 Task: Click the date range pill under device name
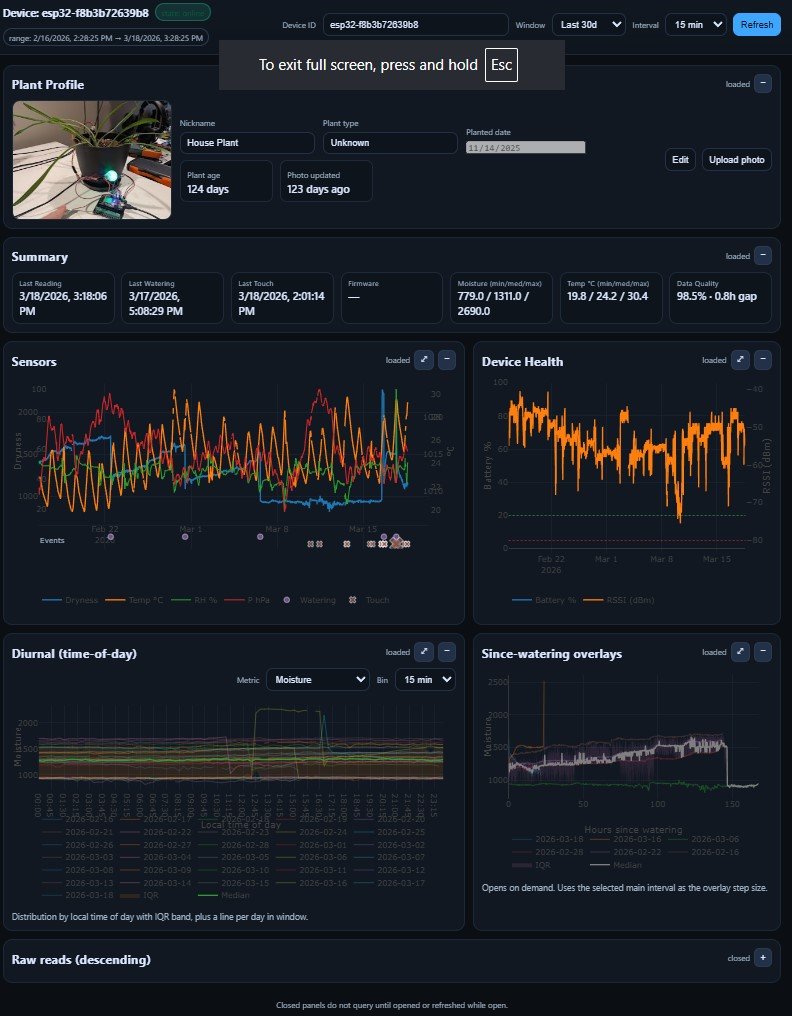(106, 38)
